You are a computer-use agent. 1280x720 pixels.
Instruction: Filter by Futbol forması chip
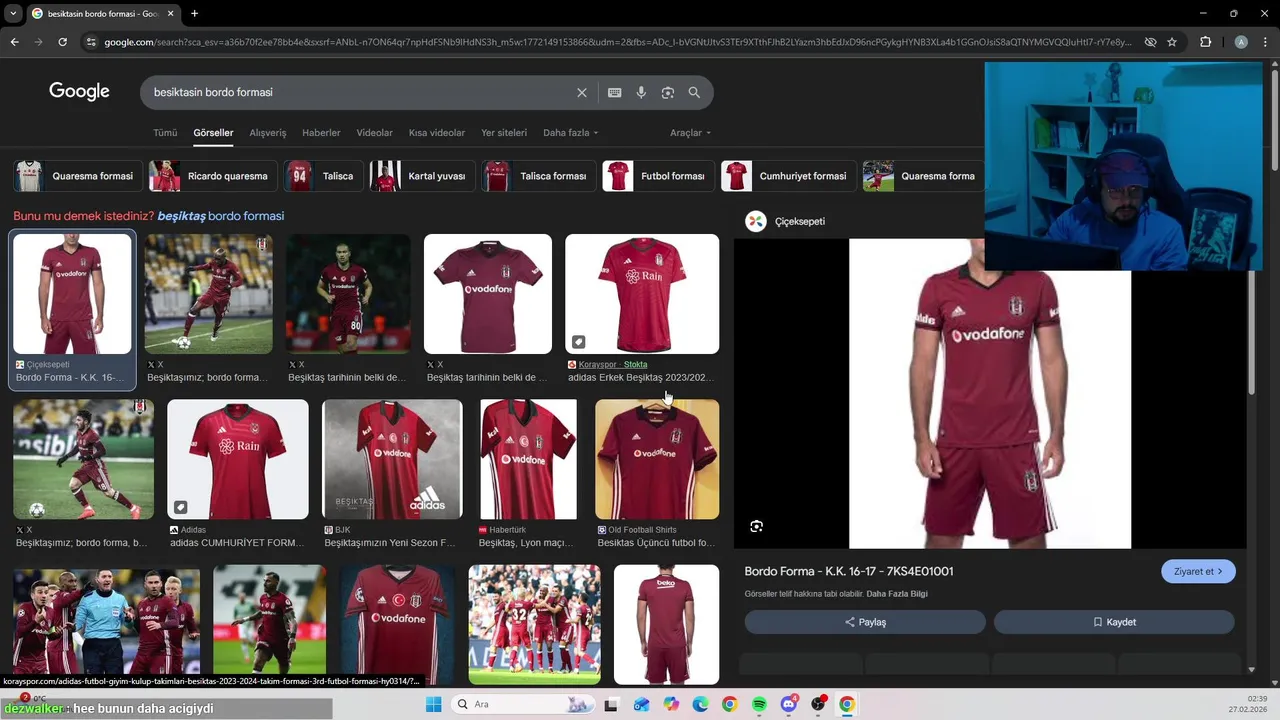658,176
